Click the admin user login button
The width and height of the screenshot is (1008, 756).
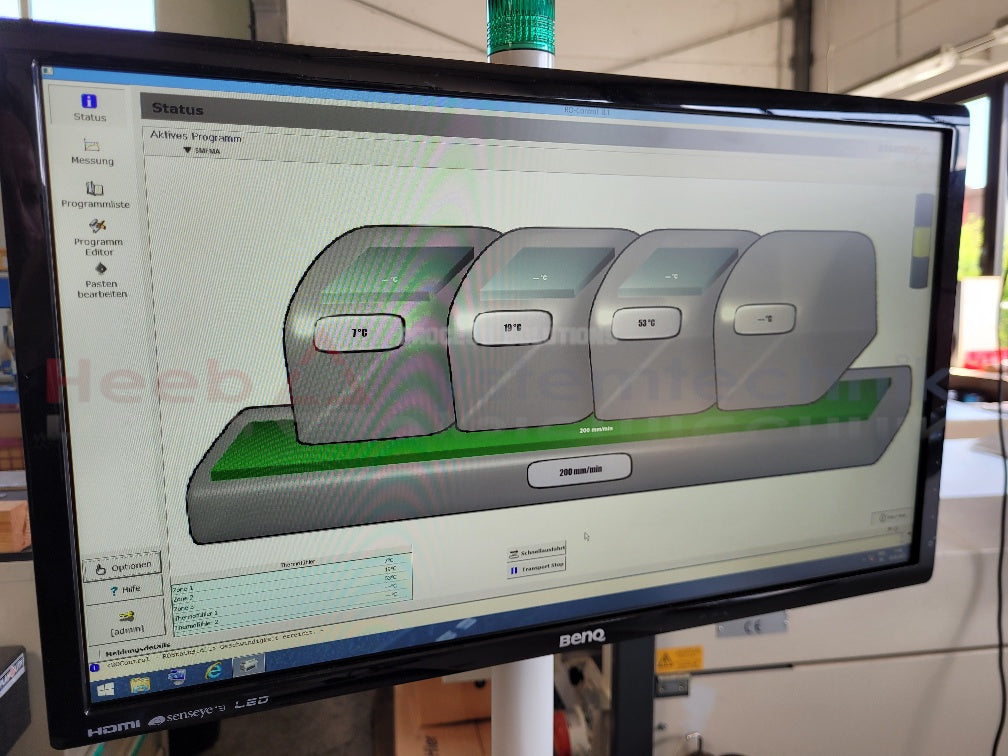click(x=127, y=622)
